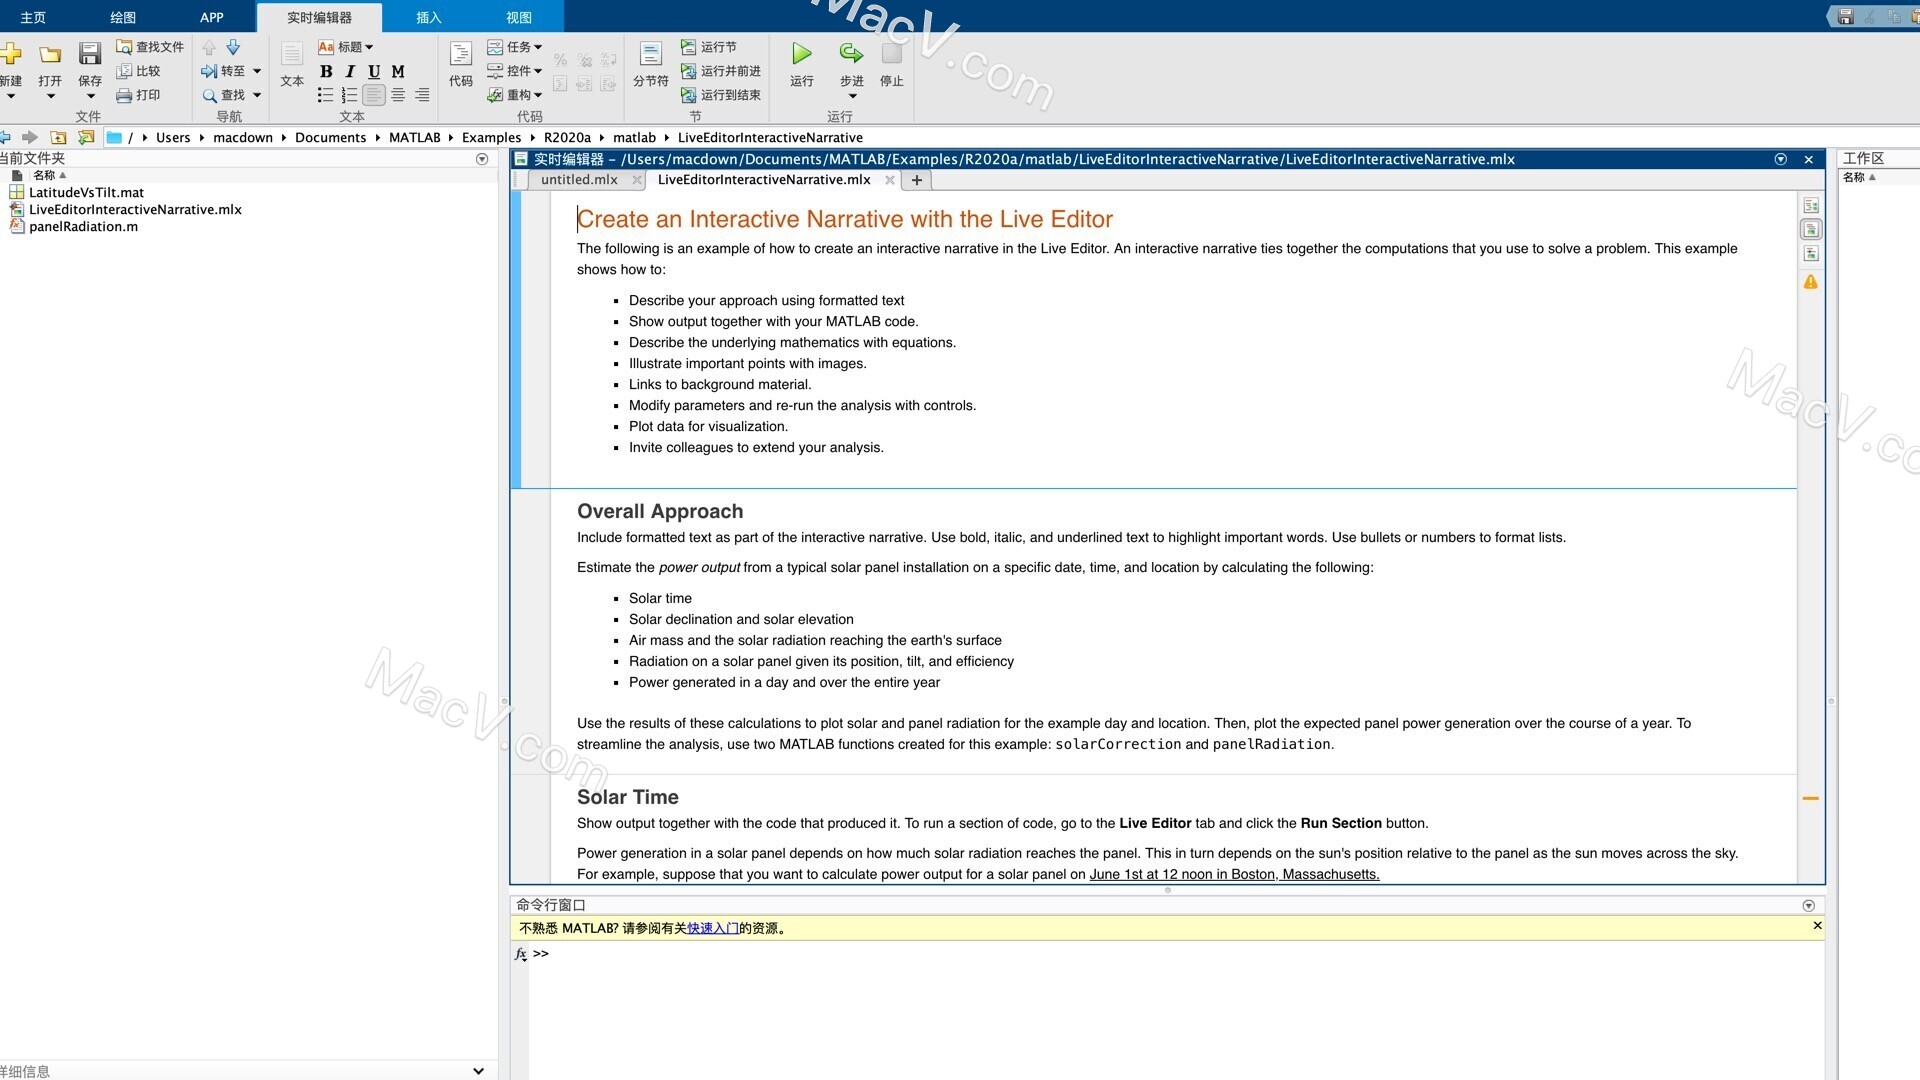Switch to the 视图 (View) tab
This screenshot has width=1920, height=1080.
518,17
